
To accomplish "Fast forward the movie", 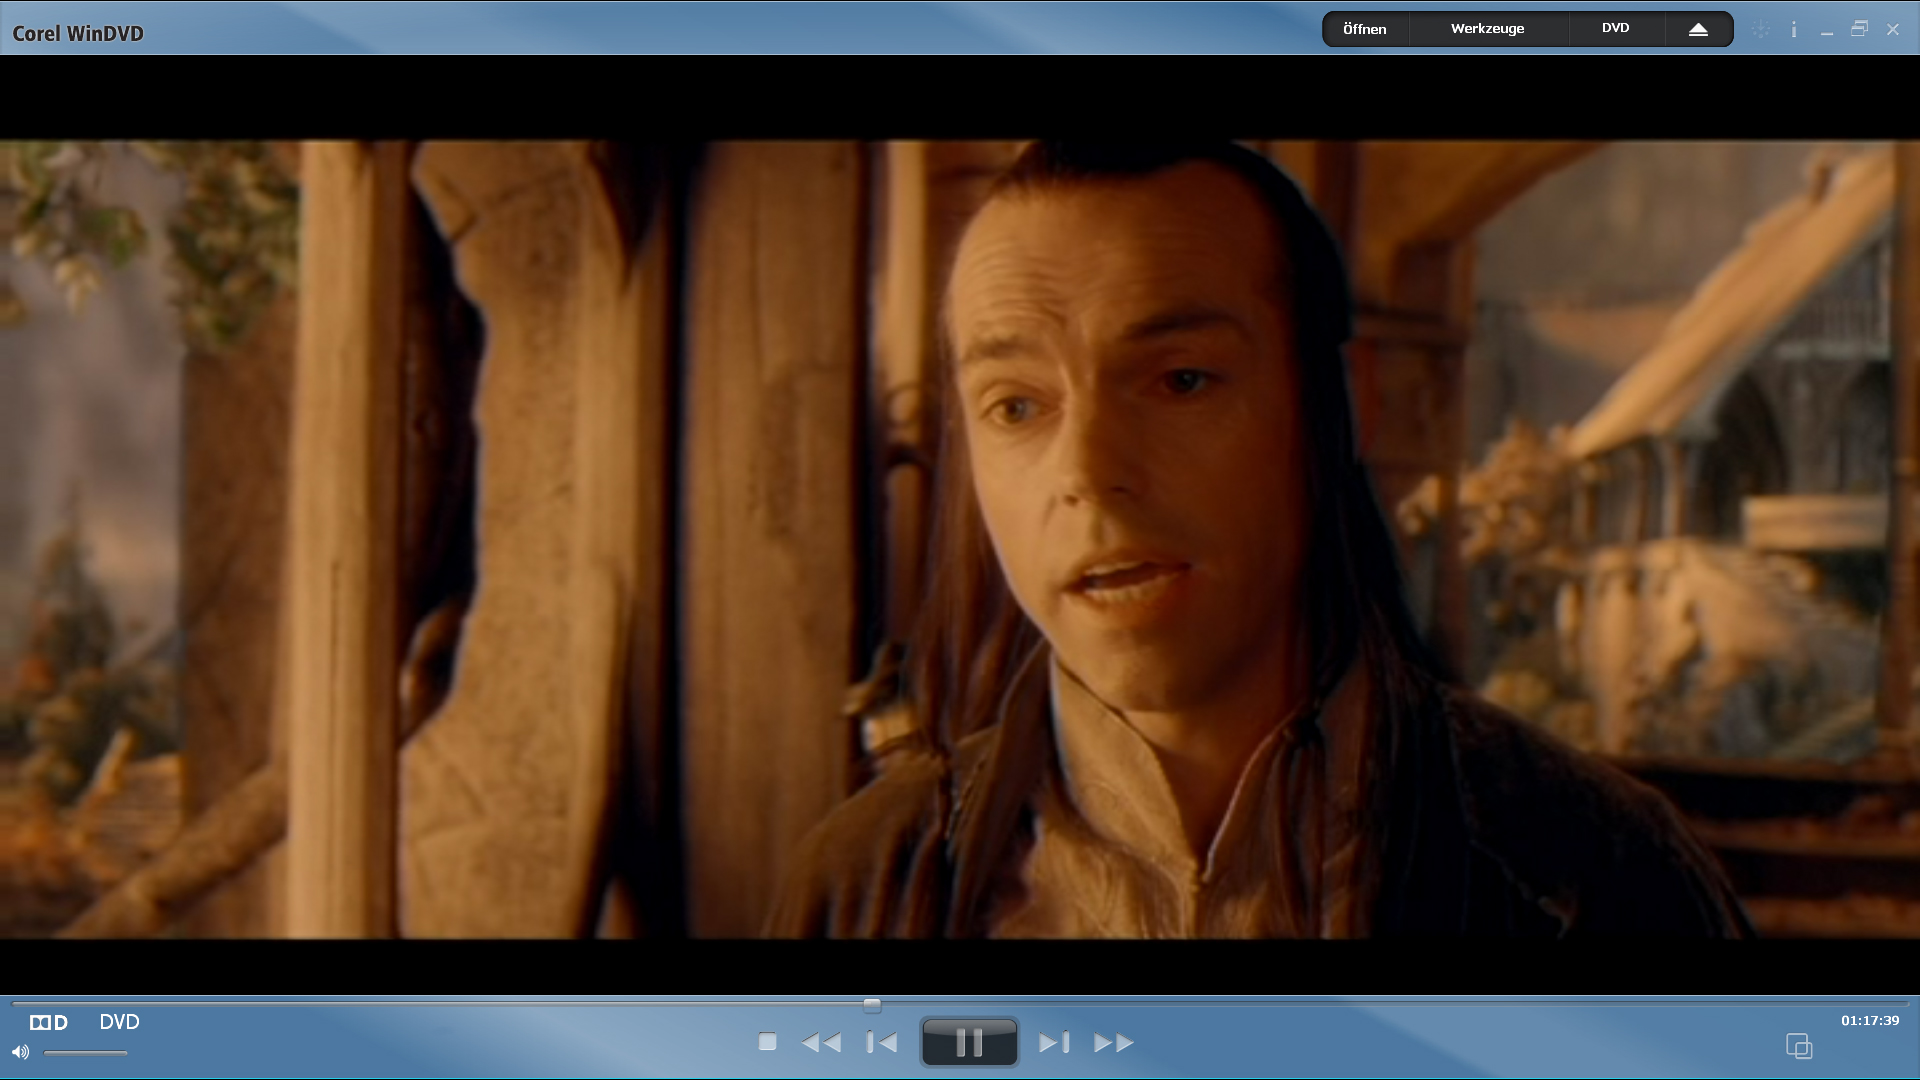I will pyautogui.click(x=1114, y=1043).
